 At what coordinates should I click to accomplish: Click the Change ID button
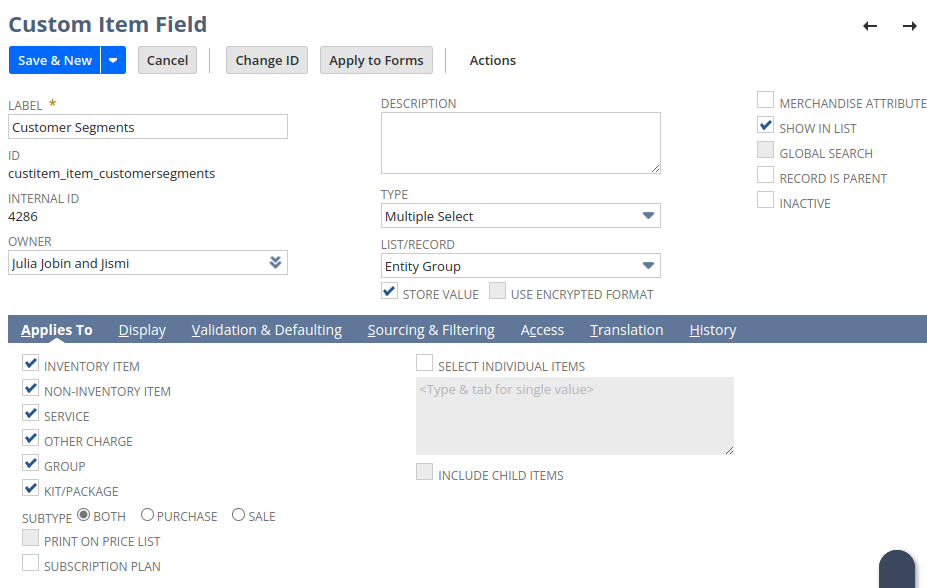click(267, 60)
